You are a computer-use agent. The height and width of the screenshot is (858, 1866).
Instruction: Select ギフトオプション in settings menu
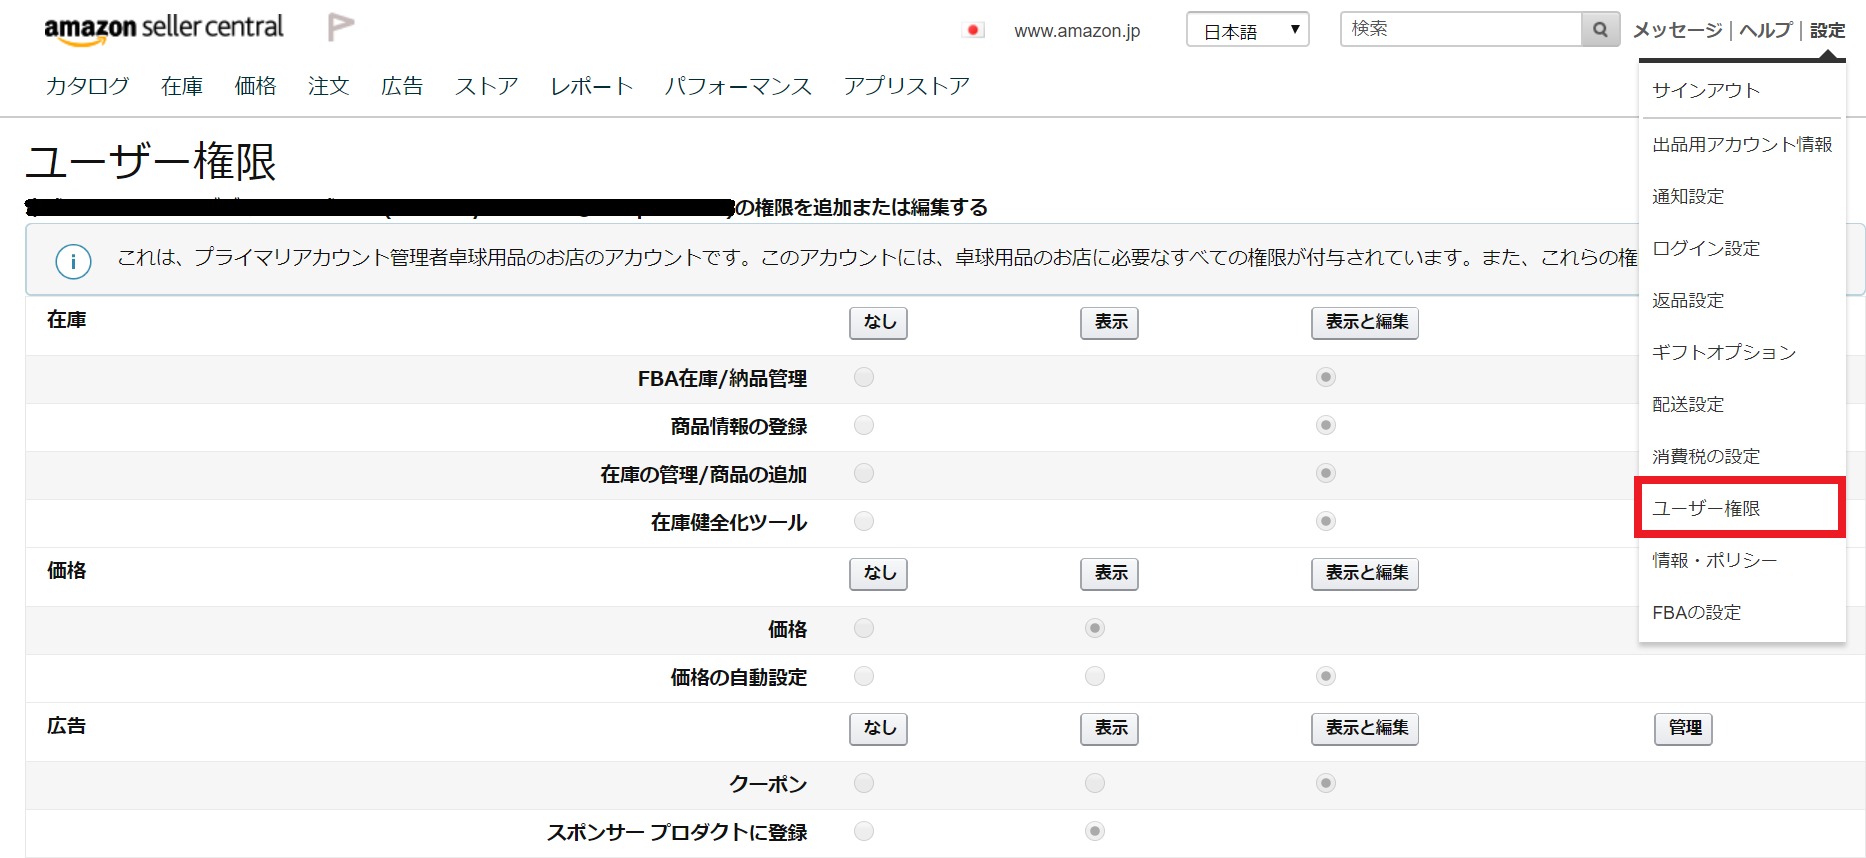tap(1724, 352)
